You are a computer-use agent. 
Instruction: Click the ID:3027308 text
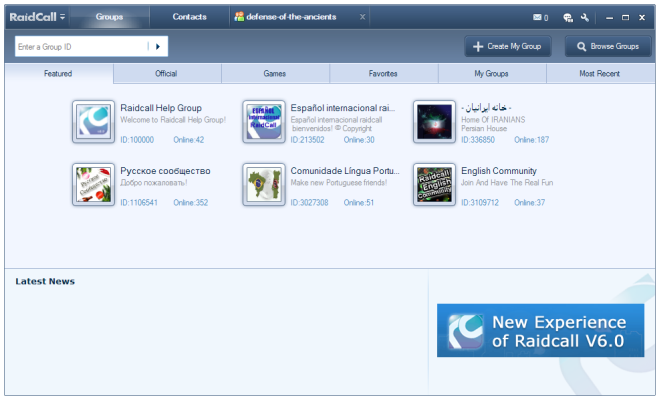(309, 203)
